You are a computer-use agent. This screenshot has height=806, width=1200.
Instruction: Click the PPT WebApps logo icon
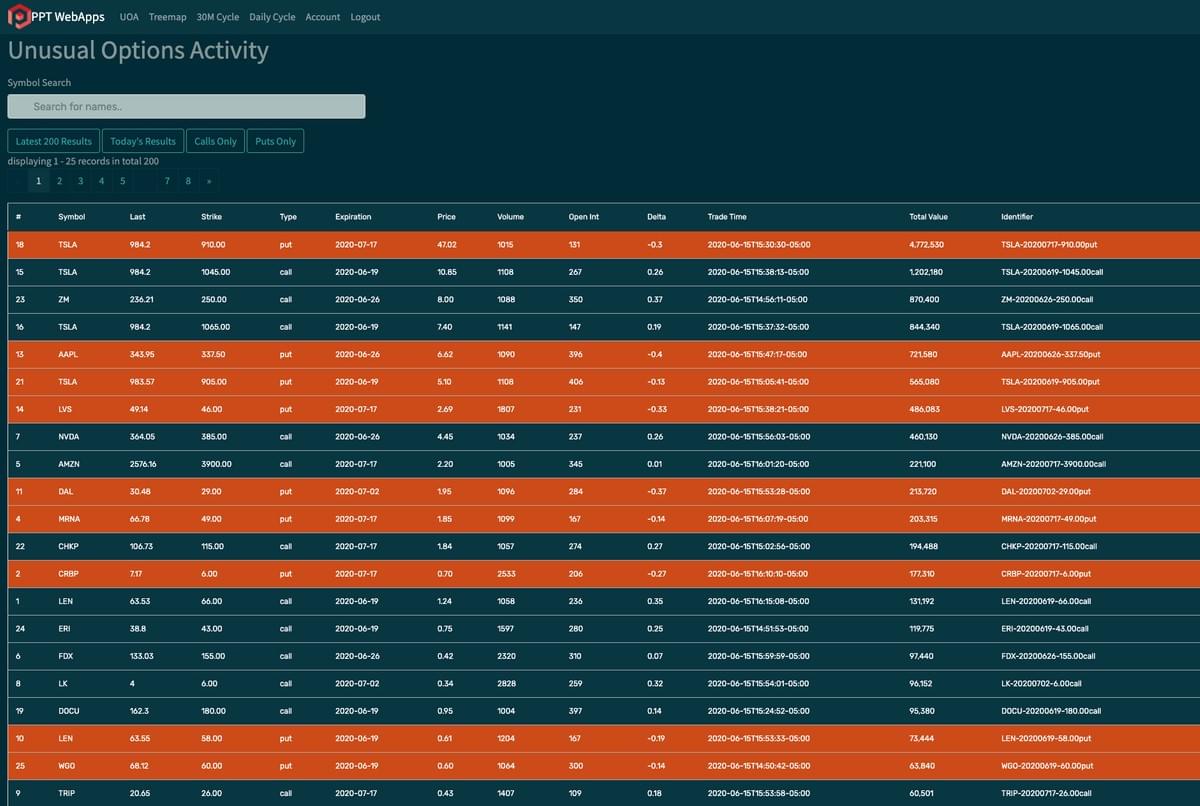pyautogui.click(x=19, y=17)
